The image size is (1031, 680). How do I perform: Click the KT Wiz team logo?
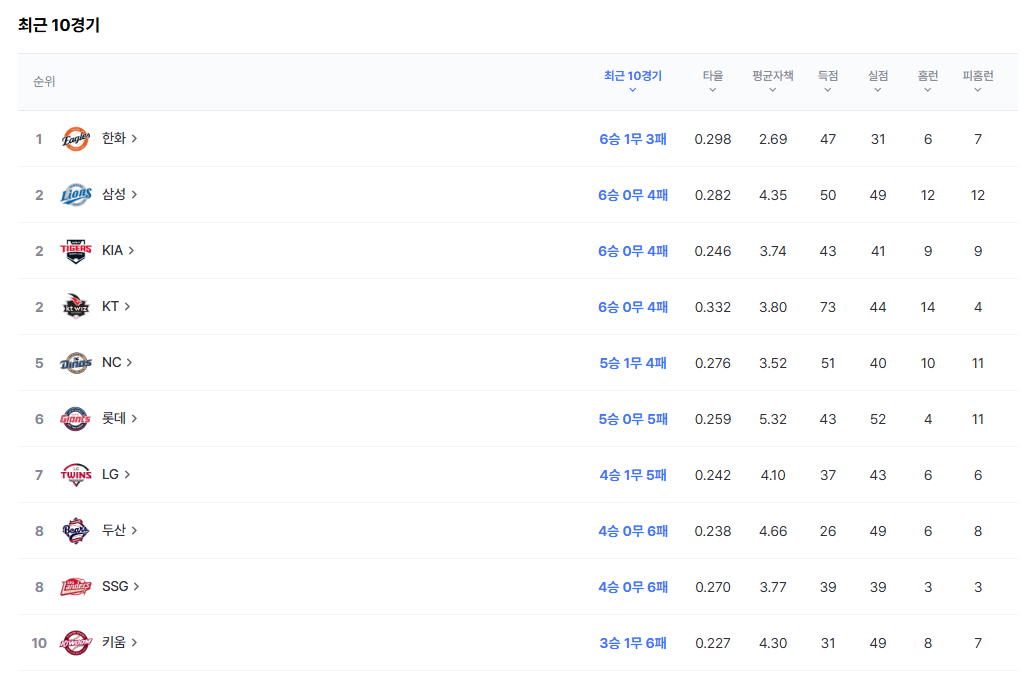pos(76,306)
